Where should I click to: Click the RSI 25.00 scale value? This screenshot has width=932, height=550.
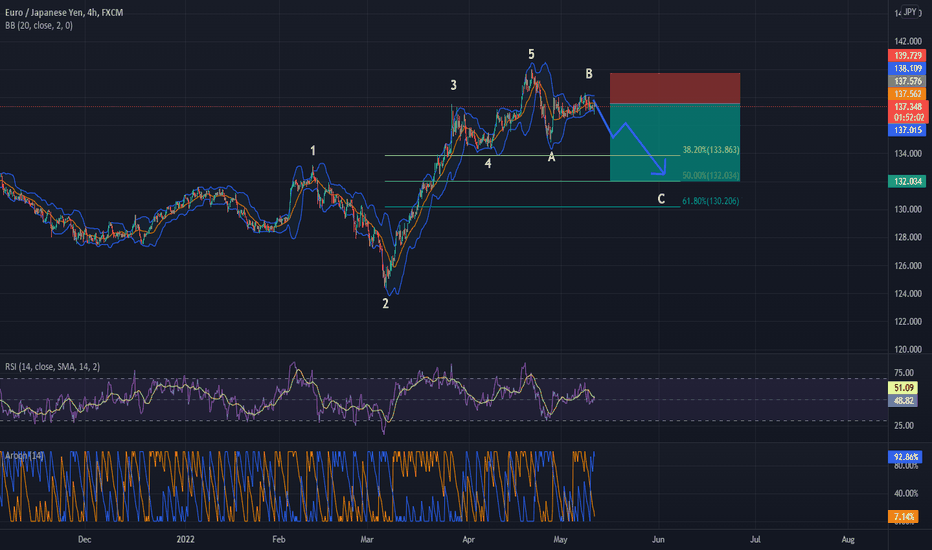[903, 426]
